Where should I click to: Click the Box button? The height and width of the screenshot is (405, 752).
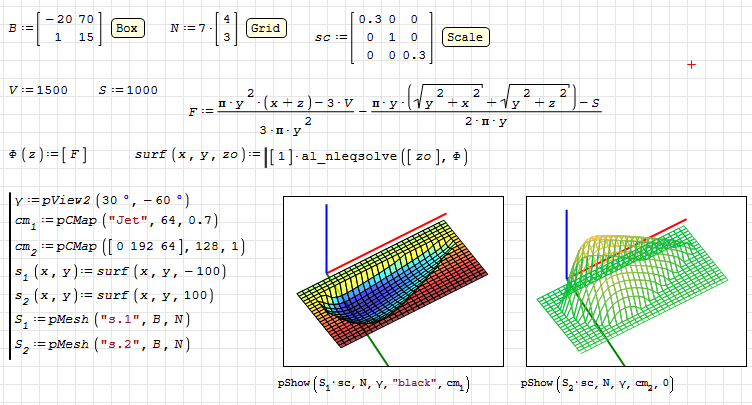[x=126, y=28]
